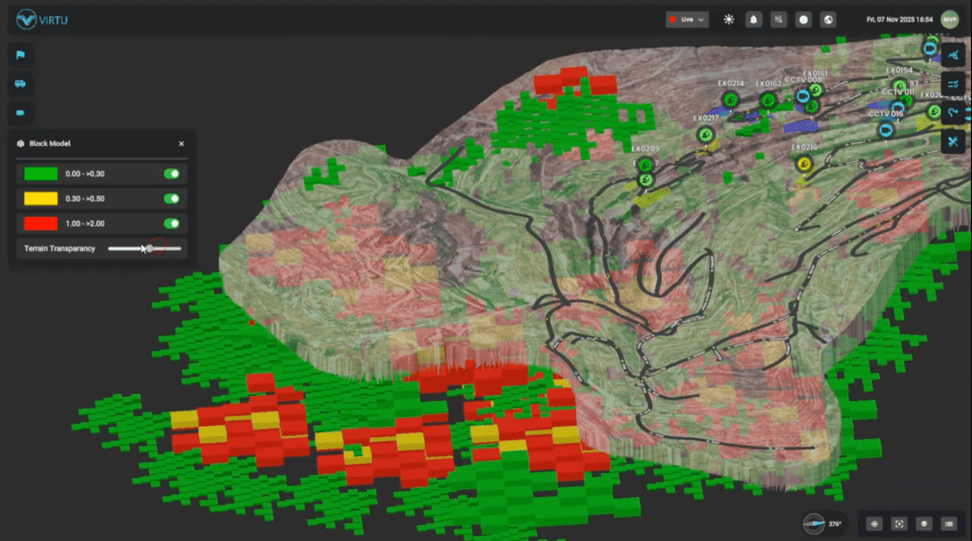972x541 pixels.
Task: Toggle off the green 0.00 - >0.30 range
Action: point(173,174)
